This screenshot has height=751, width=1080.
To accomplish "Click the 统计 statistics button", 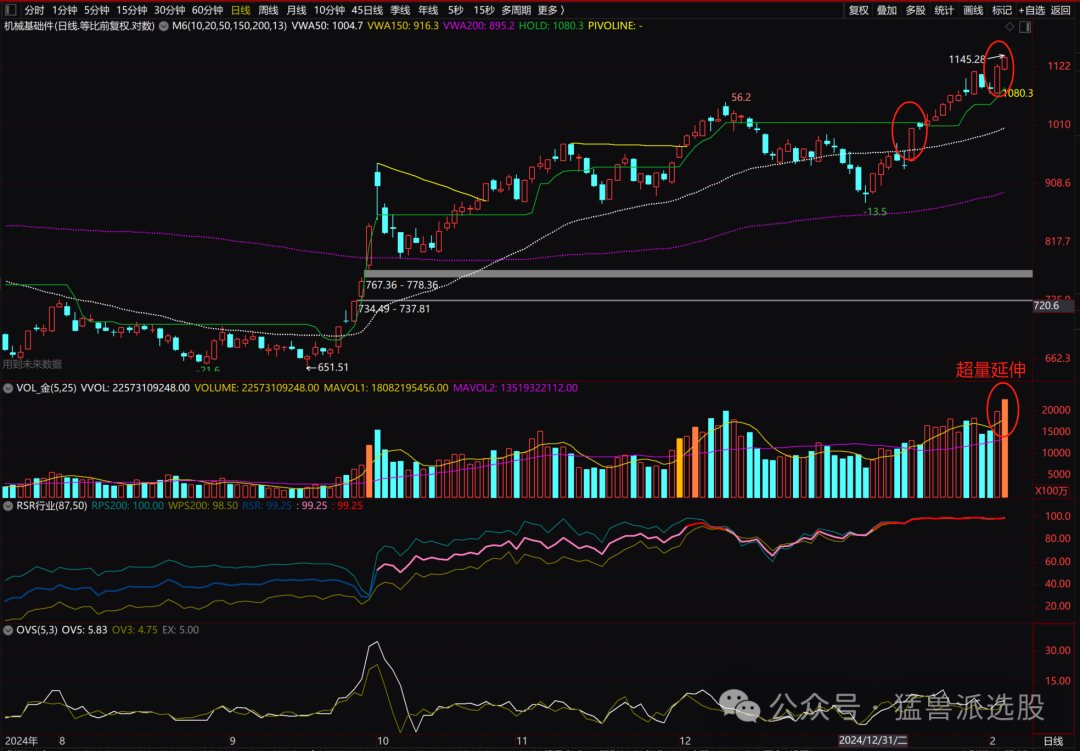I will tap(944, 10).
